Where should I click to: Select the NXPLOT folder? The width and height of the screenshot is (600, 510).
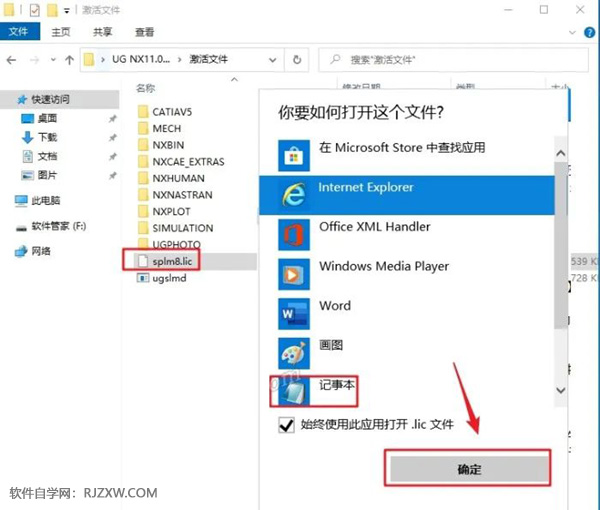point(171,212)
